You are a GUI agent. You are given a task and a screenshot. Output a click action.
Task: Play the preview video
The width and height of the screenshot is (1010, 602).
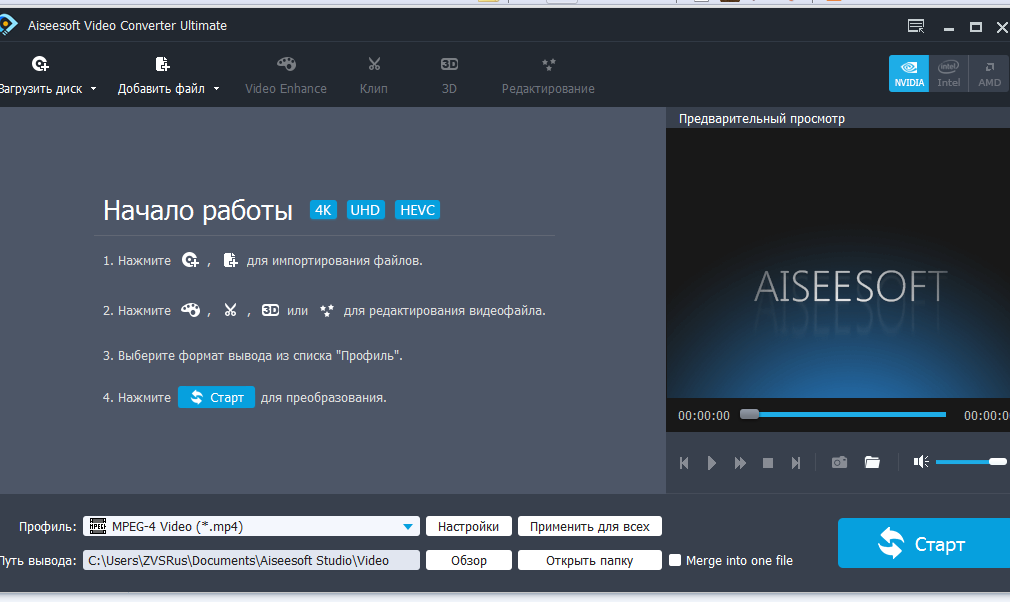(x=712, y=463)
